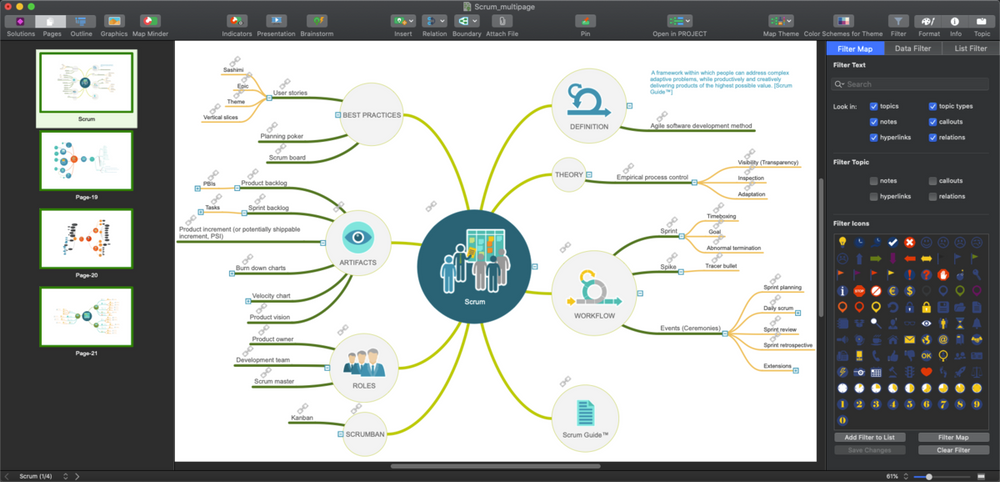
Task: Switch to List Filter tab
Action: tap(970, 48)
